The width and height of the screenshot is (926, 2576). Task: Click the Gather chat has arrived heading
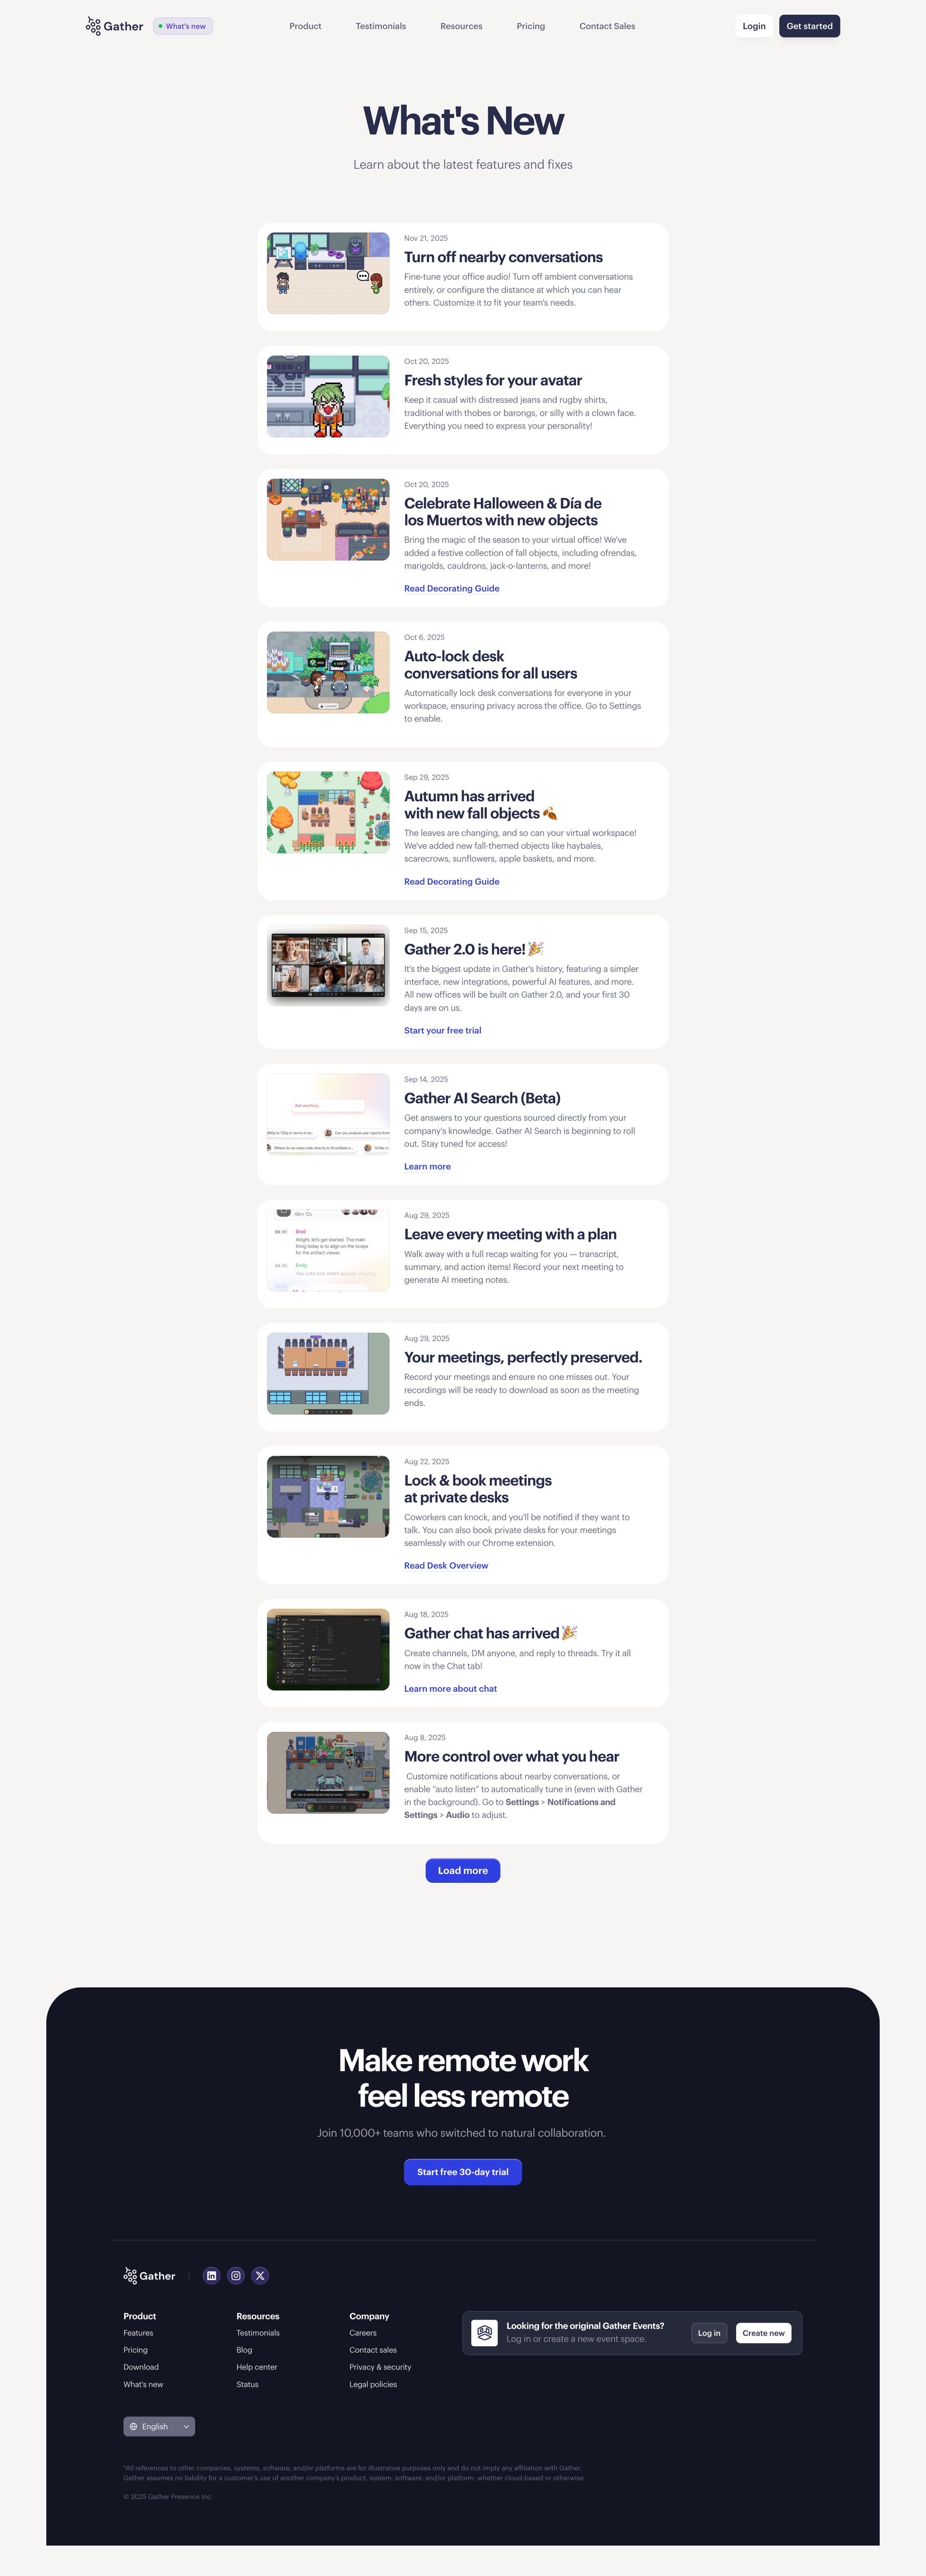(x=490, y=1633)
